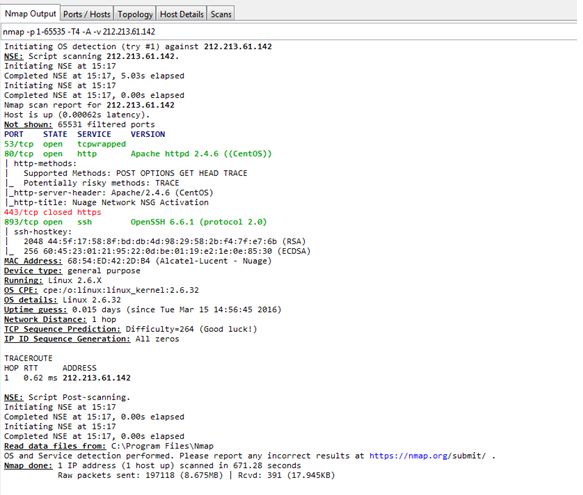Click the TCP Sequence Prediction line
Screen dimensions: 583x495
click(x=131, y=329)
